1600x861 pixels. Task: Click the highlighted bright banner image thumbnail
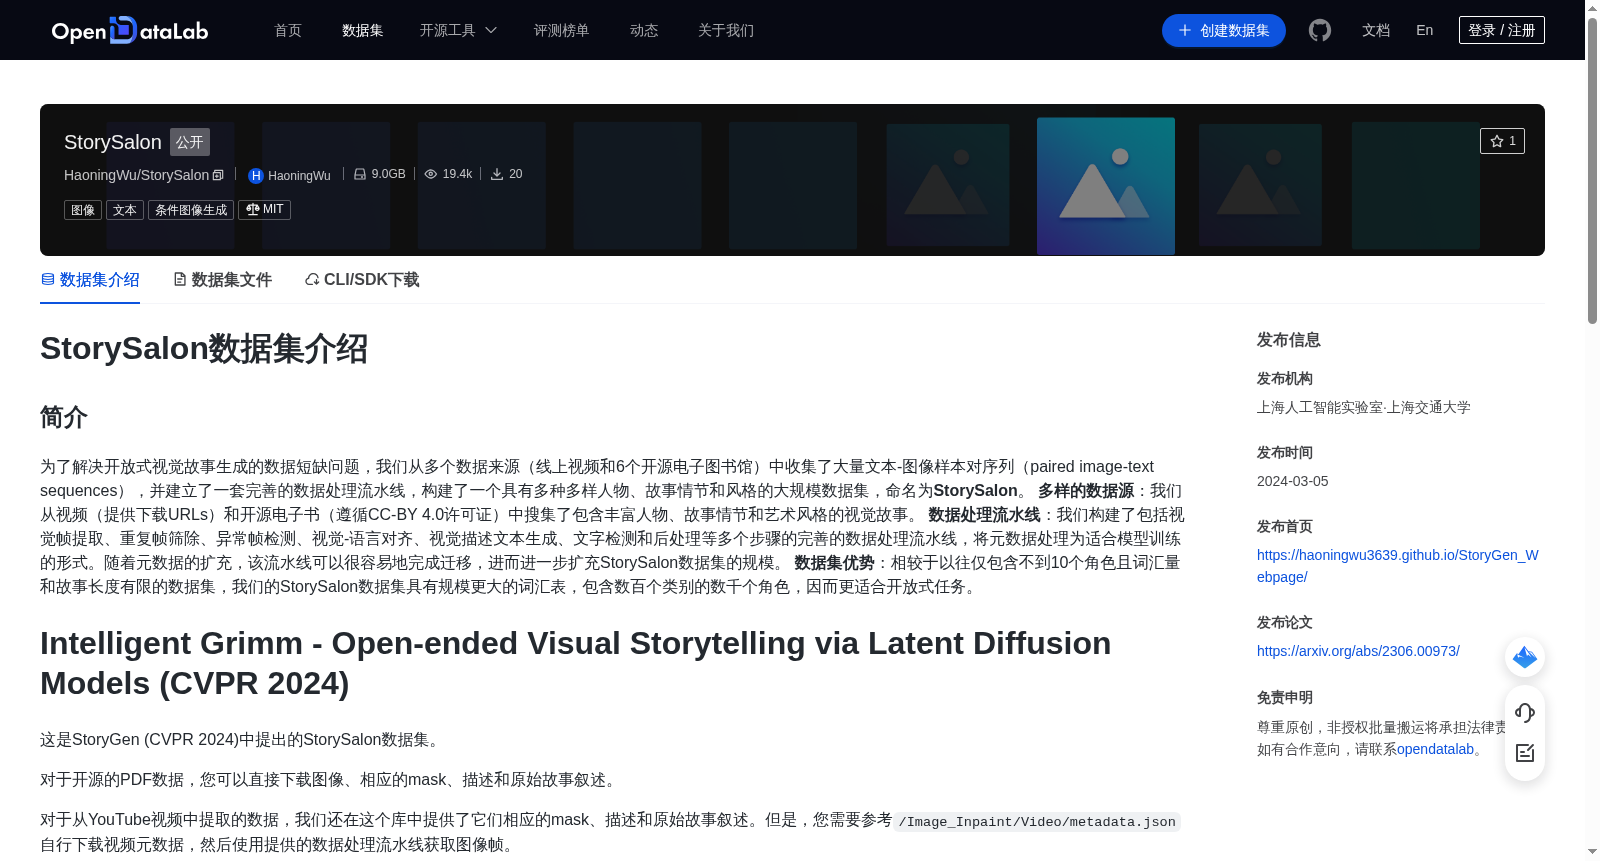coord(1106,186)
